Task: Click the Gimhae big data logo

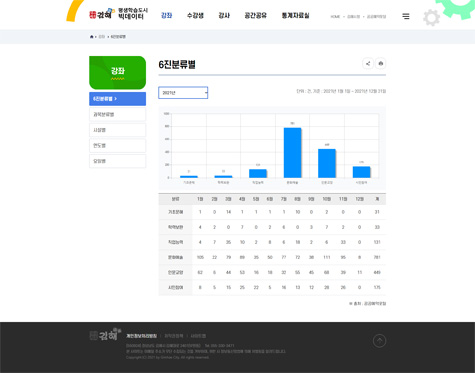Action: [118, 14]
